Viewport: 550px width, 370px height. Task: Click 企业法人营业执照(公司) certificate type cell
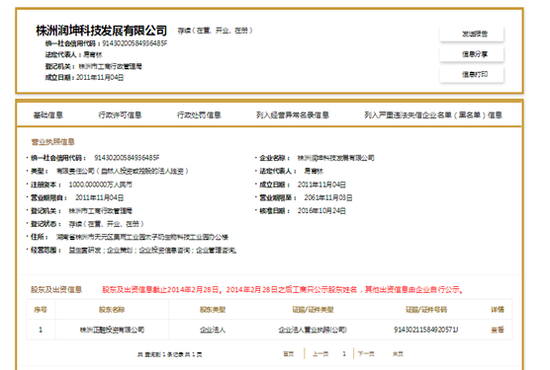[x=313, y=330]
